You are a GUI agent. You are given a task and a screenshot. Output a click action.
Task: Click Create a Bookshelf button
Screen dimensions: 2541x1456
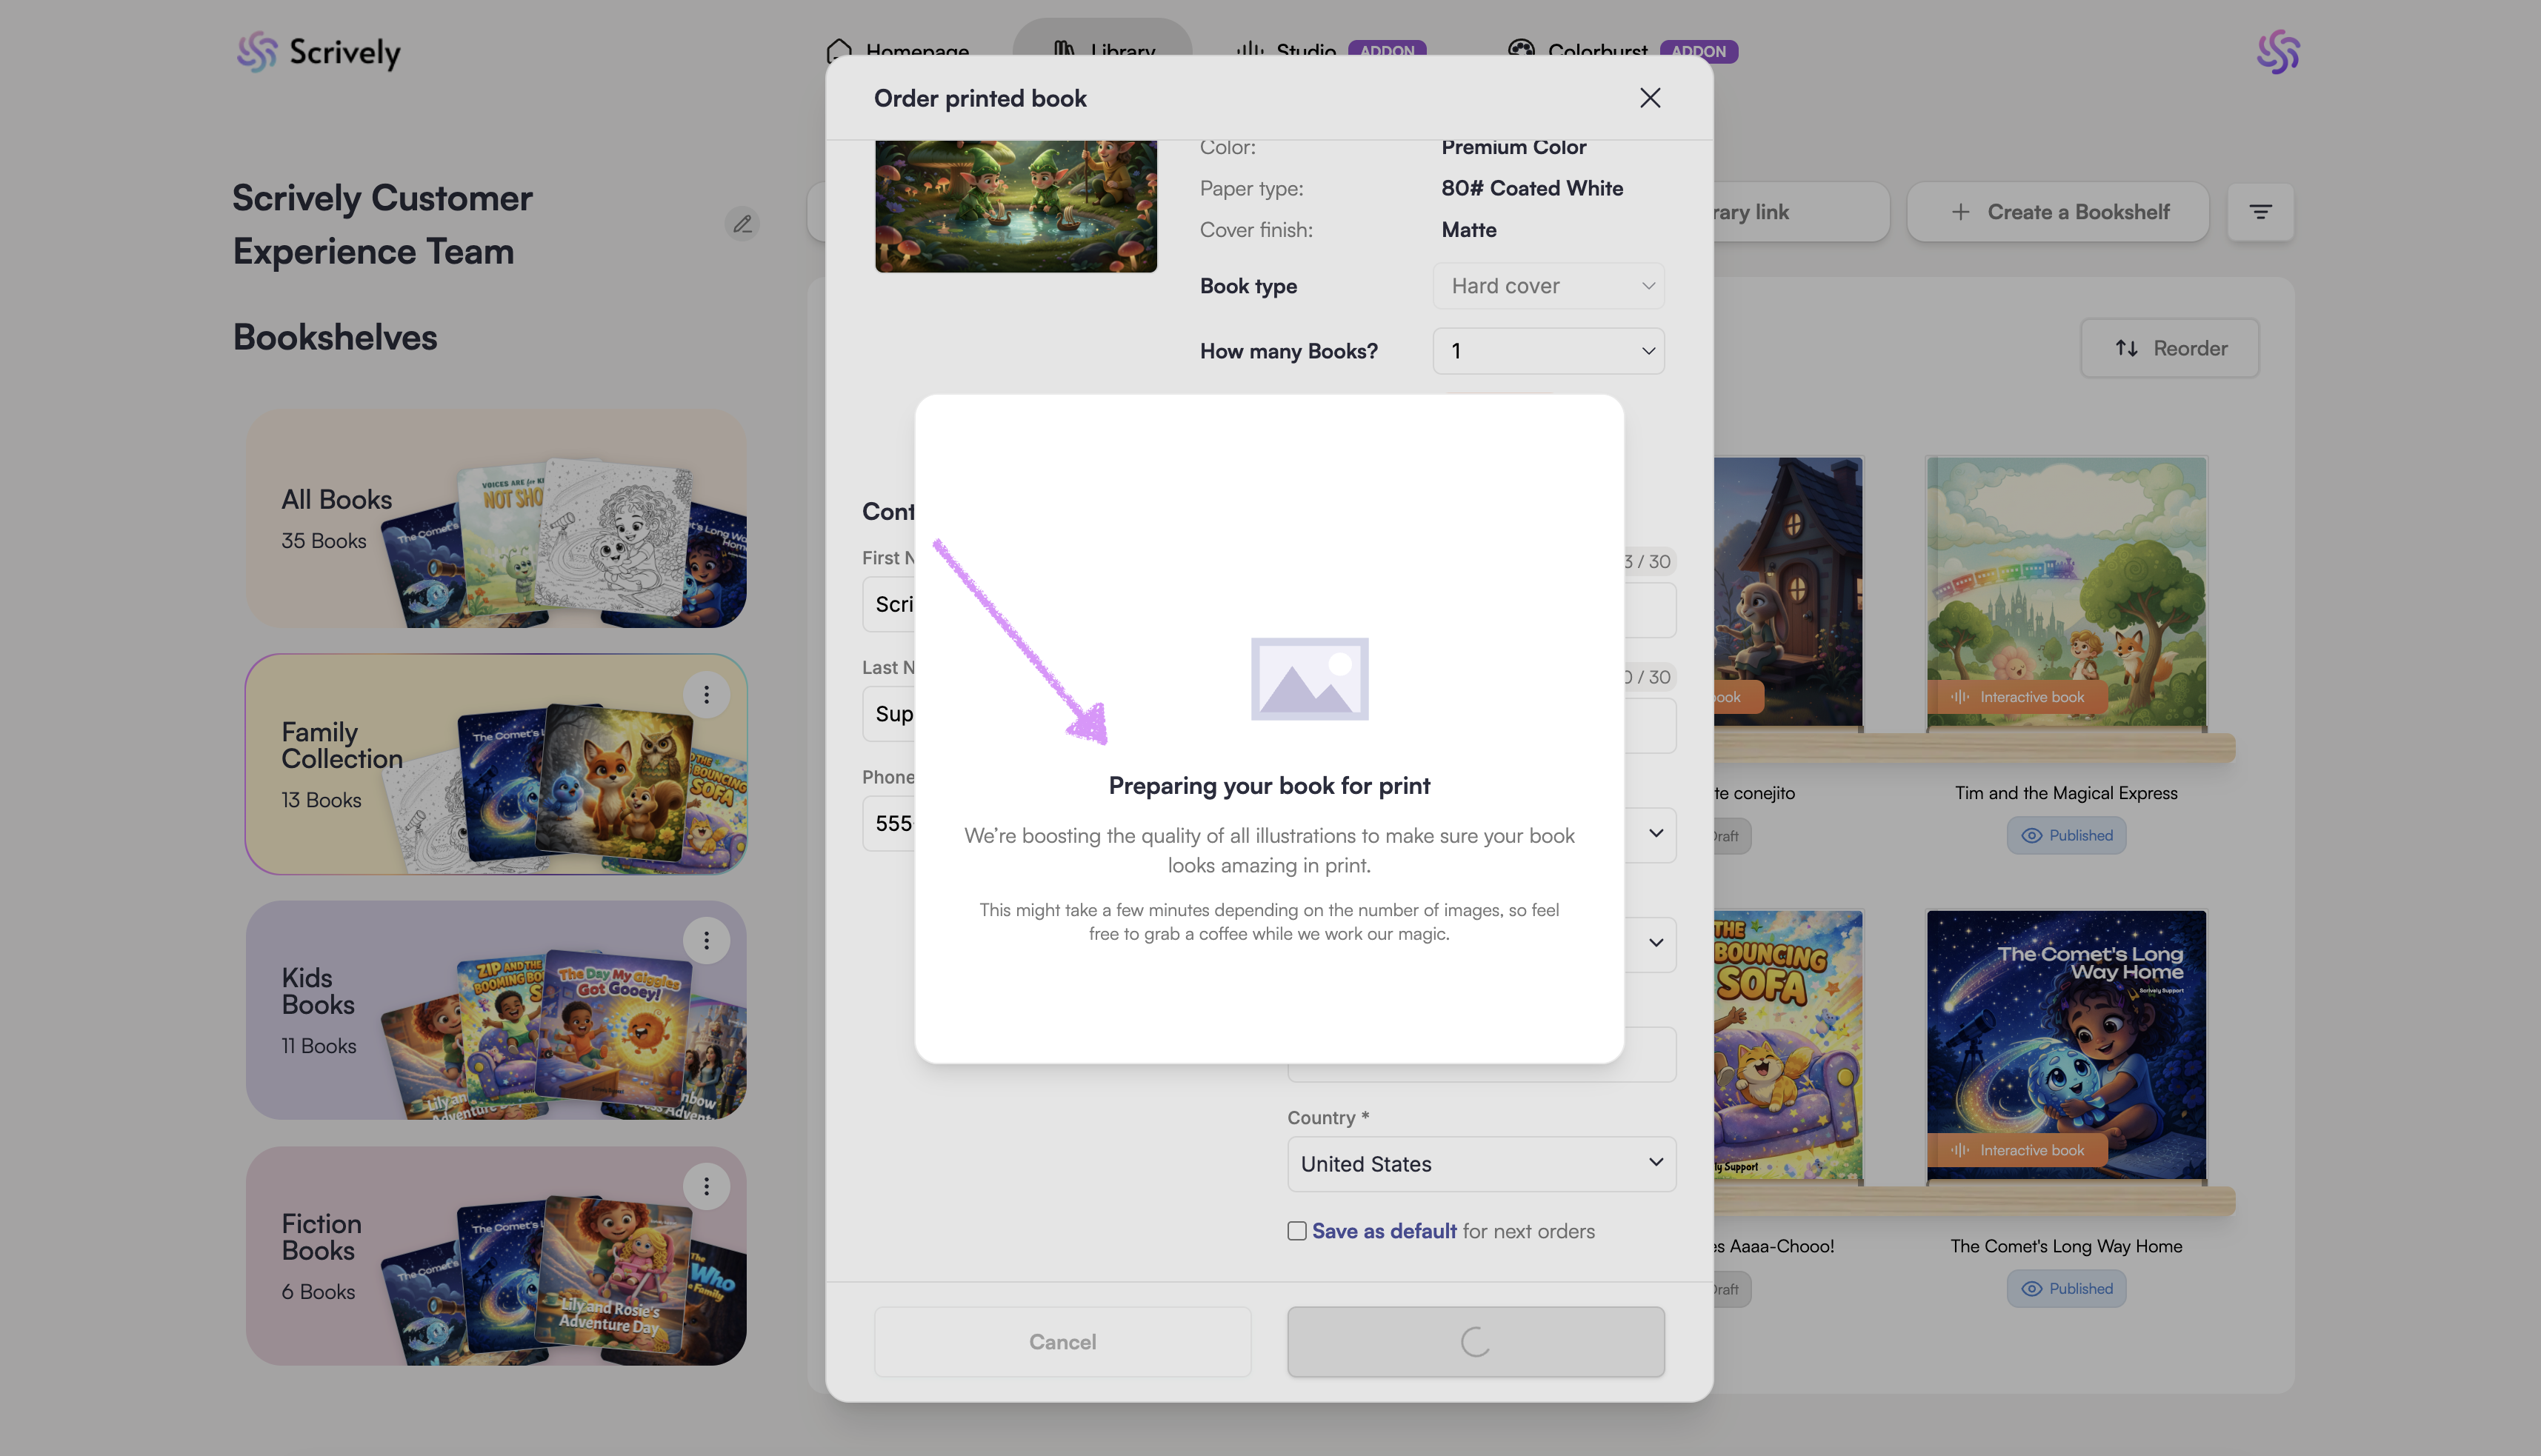[2058, 212]
